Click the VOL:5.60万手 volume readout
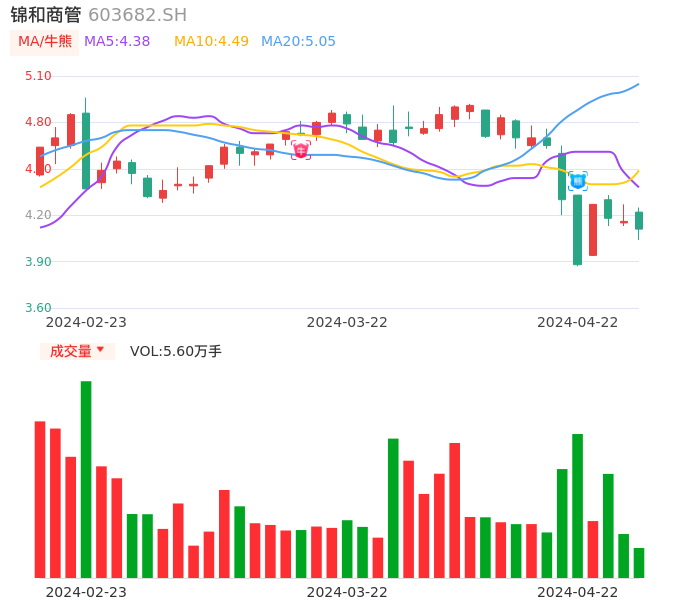 point(176,351)
